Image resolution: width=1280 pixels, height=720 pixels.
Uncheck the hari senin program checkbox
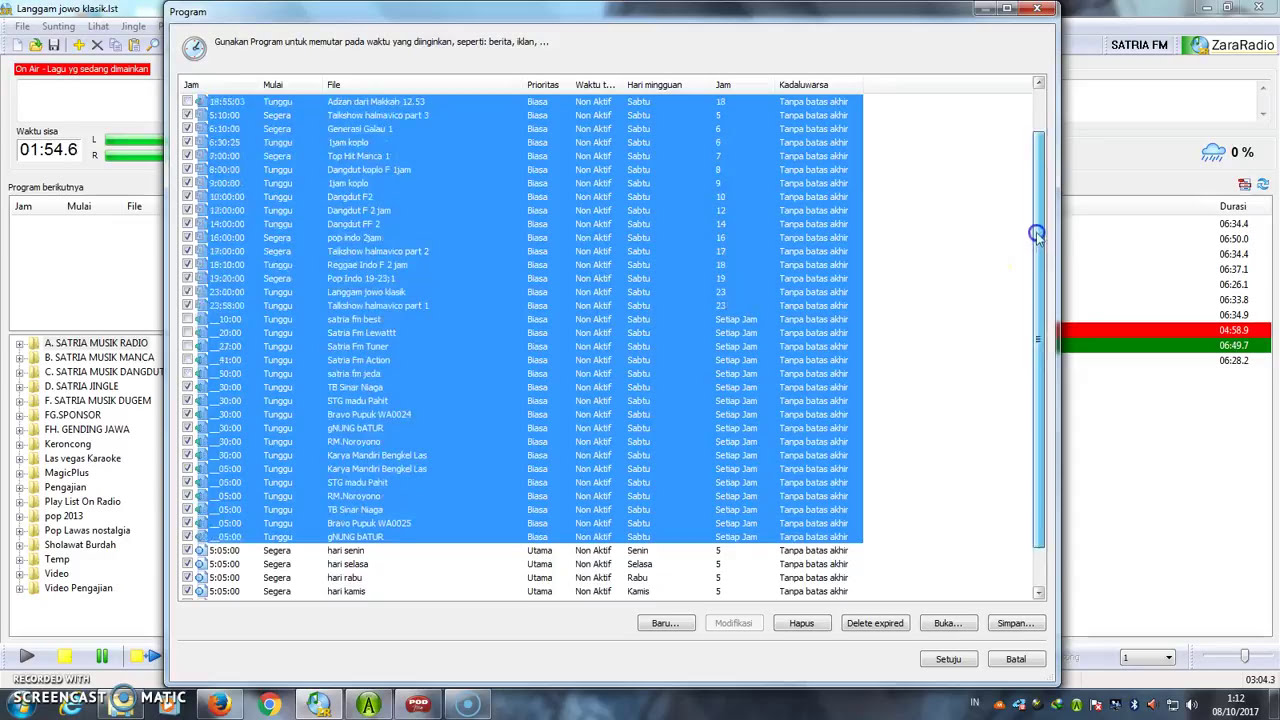pyautogui.click(x=188, y=550)
